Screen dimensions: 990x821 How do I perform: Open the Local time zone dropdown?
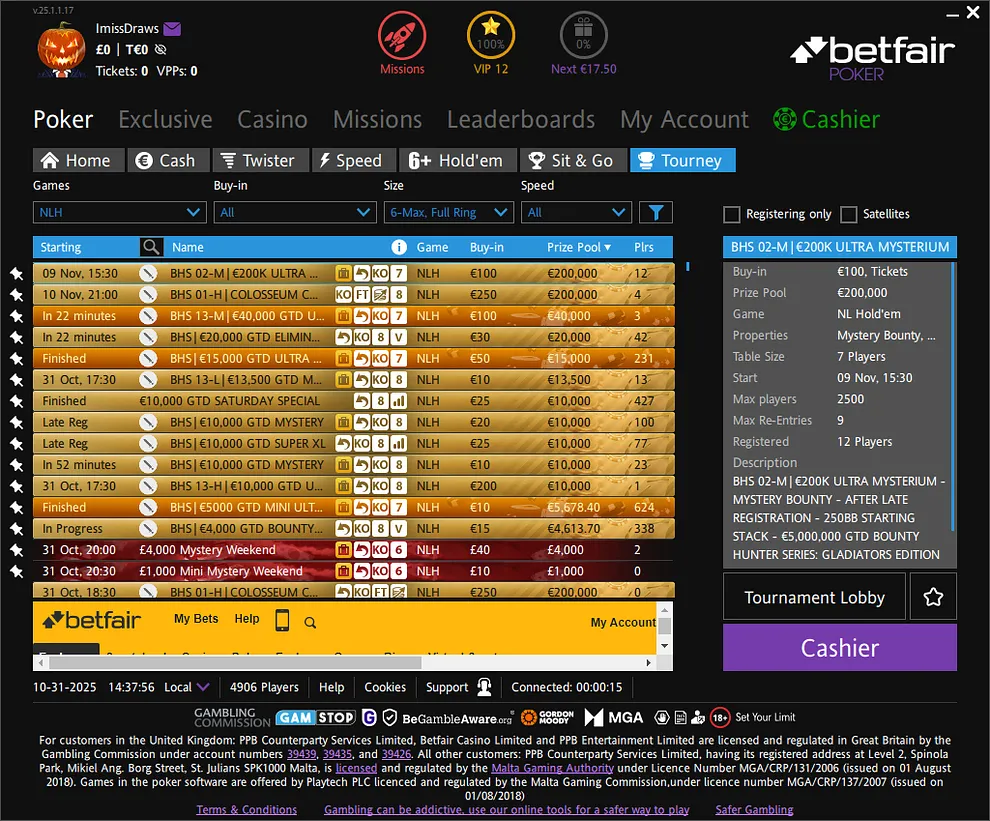(x=188, y=687)
